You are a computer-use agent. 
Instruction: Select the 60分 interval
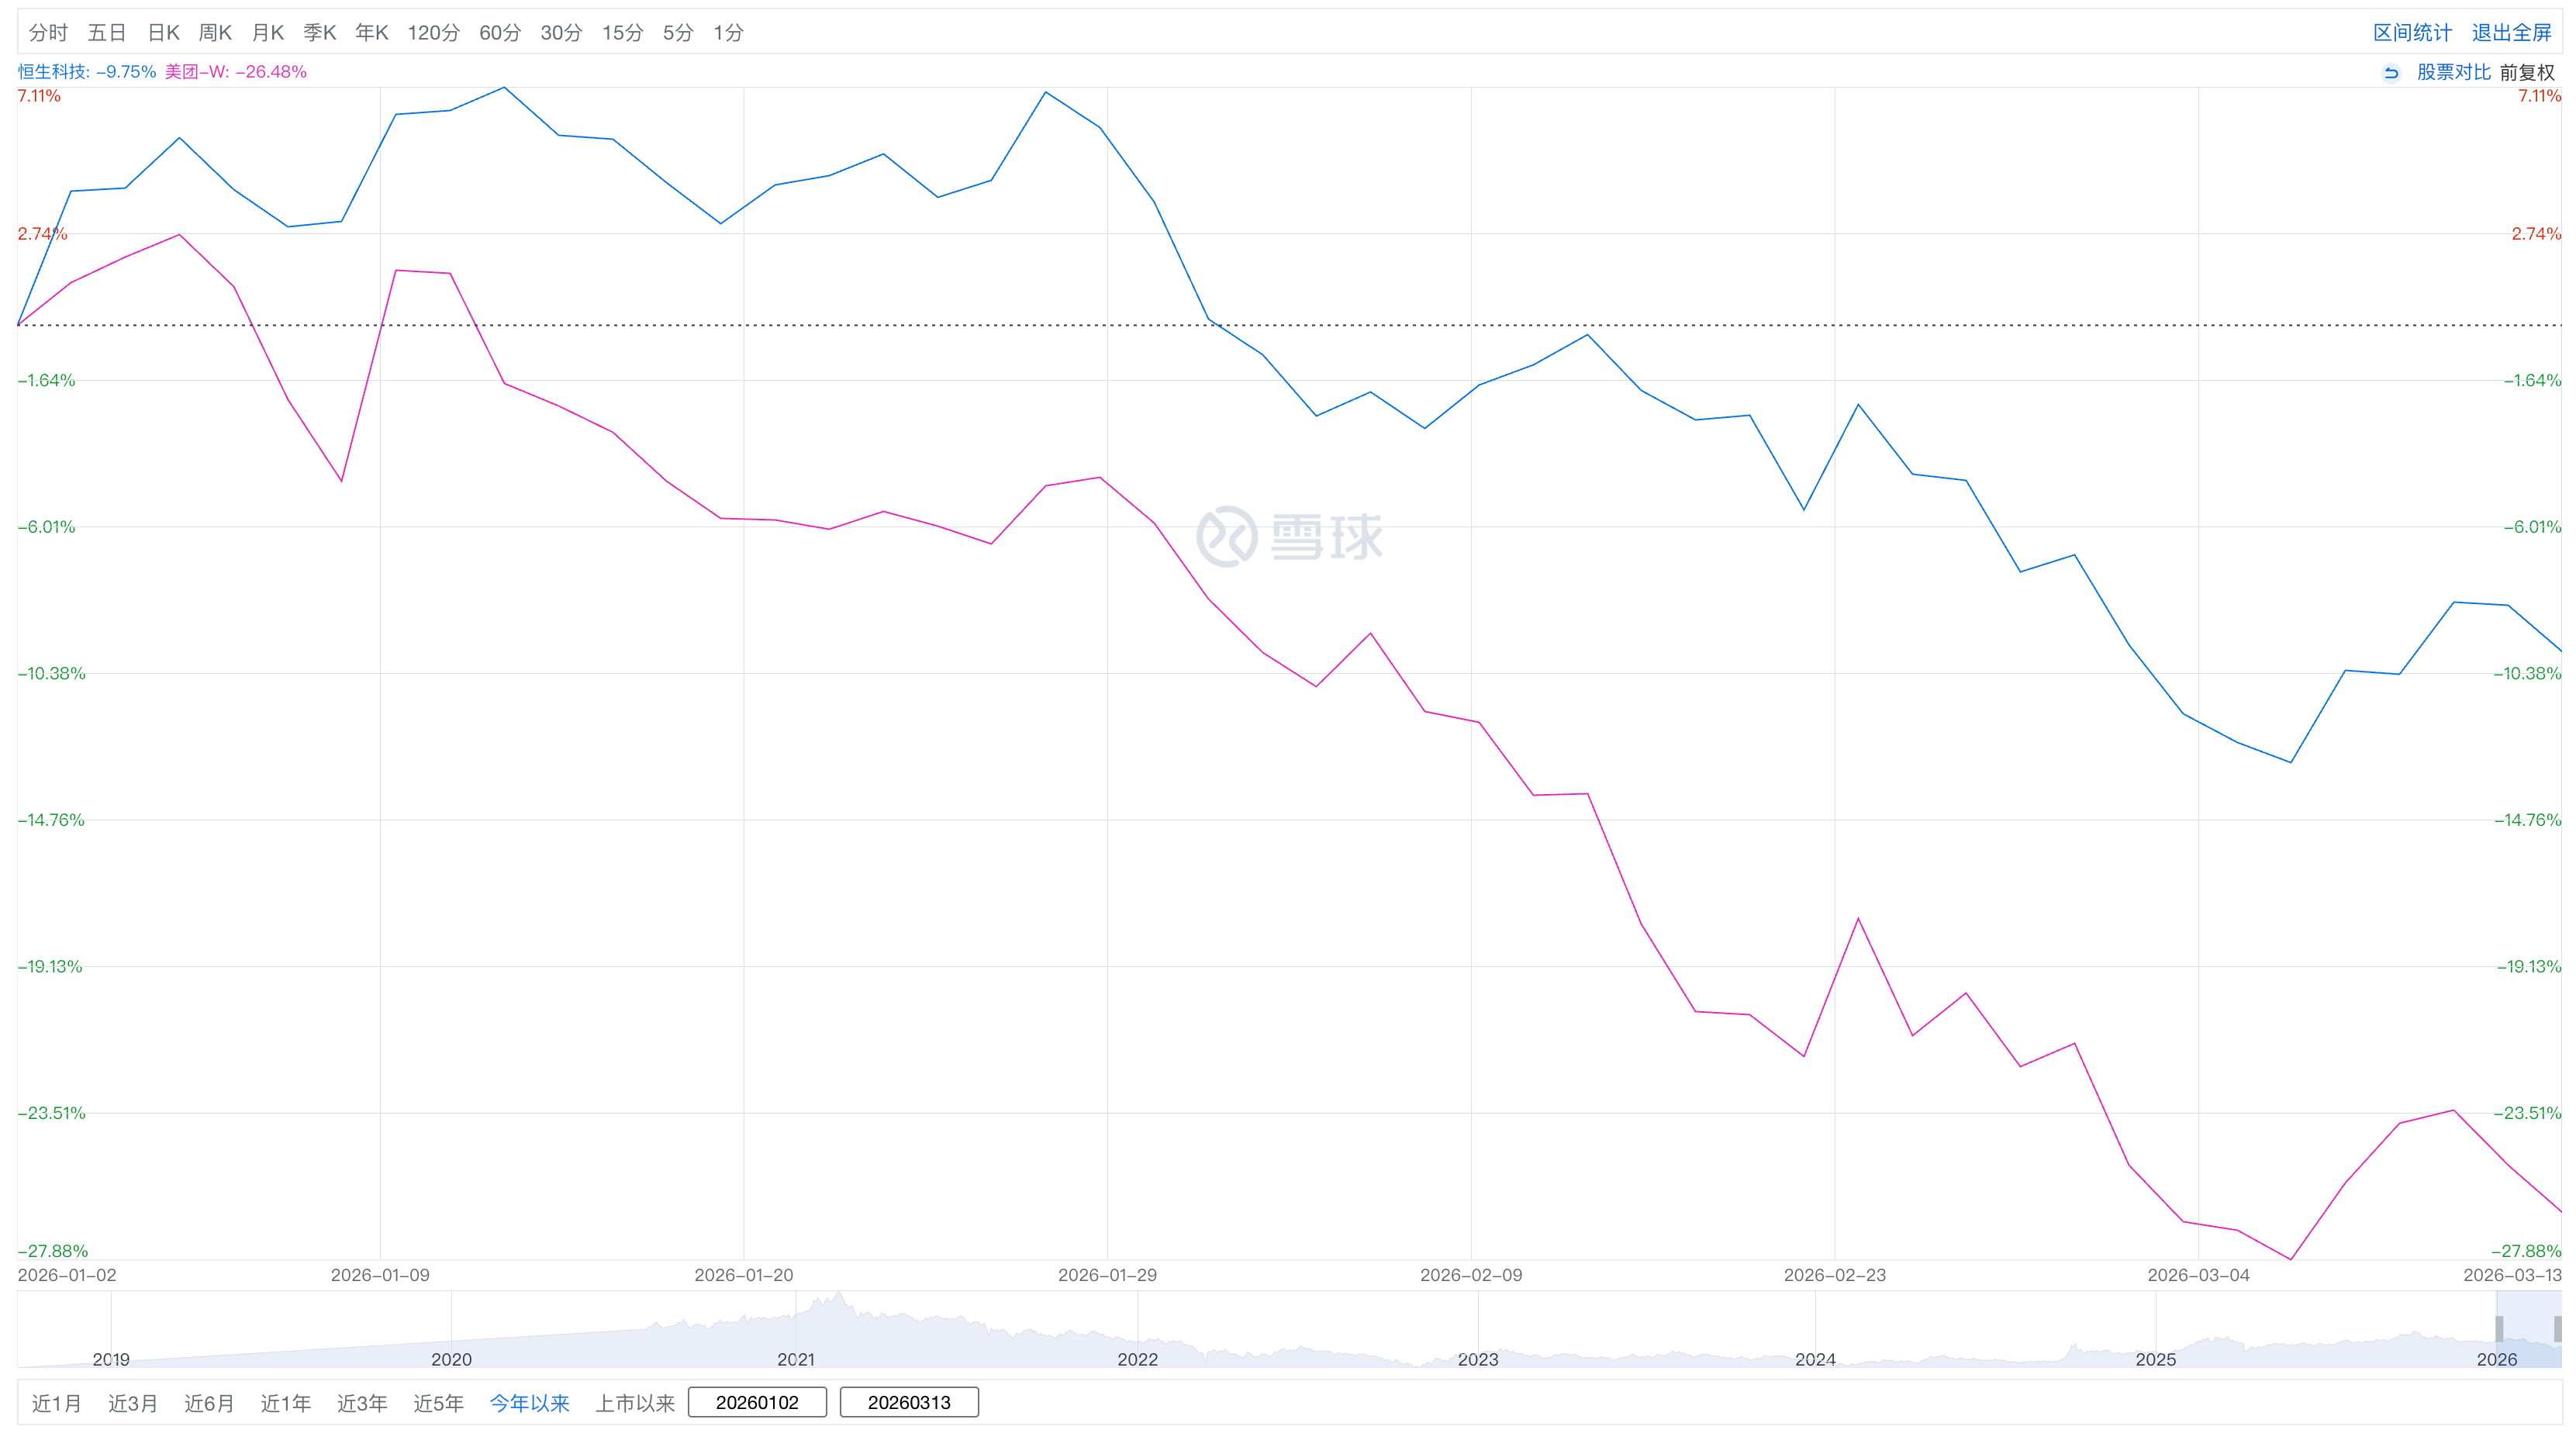pyautogui.click(x=500, y=33)
